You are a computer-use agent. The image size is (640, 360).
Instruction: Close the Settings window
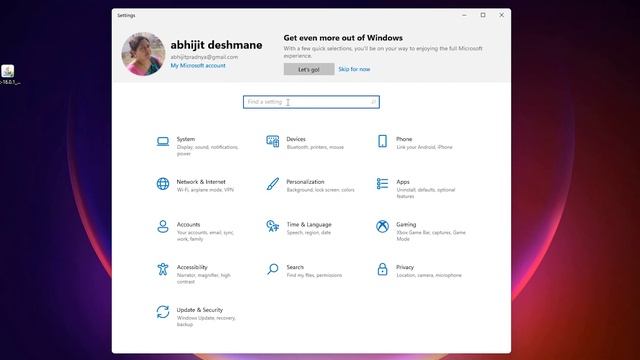click(x=502, y=15)
